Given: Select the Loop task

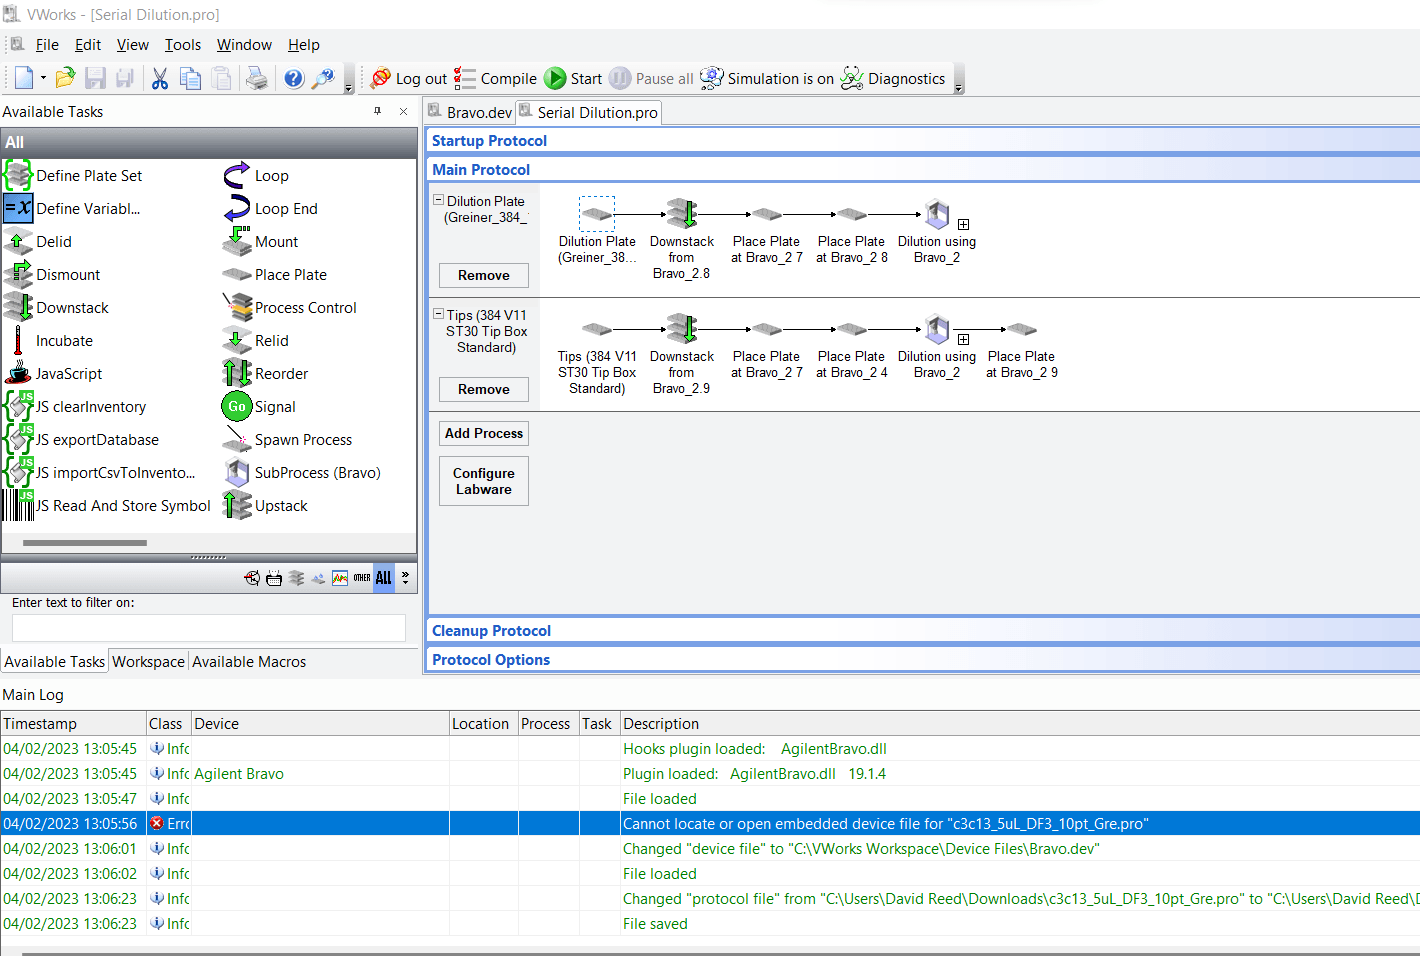Looking at the screenshot, I should (x=256, y=176).
